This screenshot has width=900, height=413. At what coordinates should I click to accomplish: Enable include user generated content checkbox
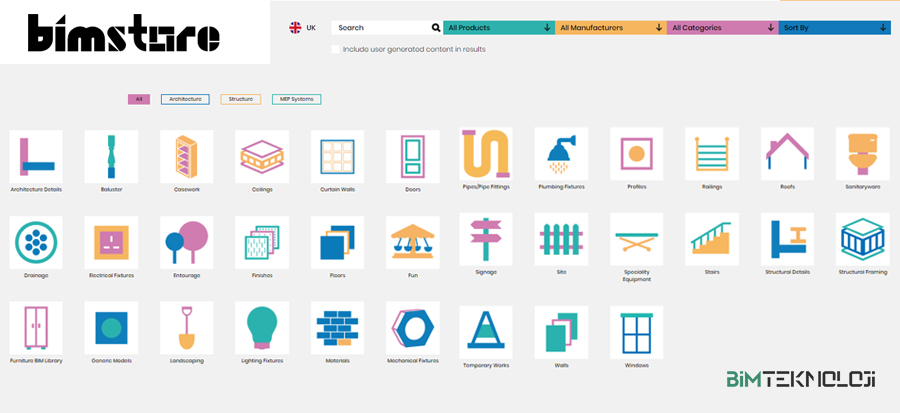(336, 48)
